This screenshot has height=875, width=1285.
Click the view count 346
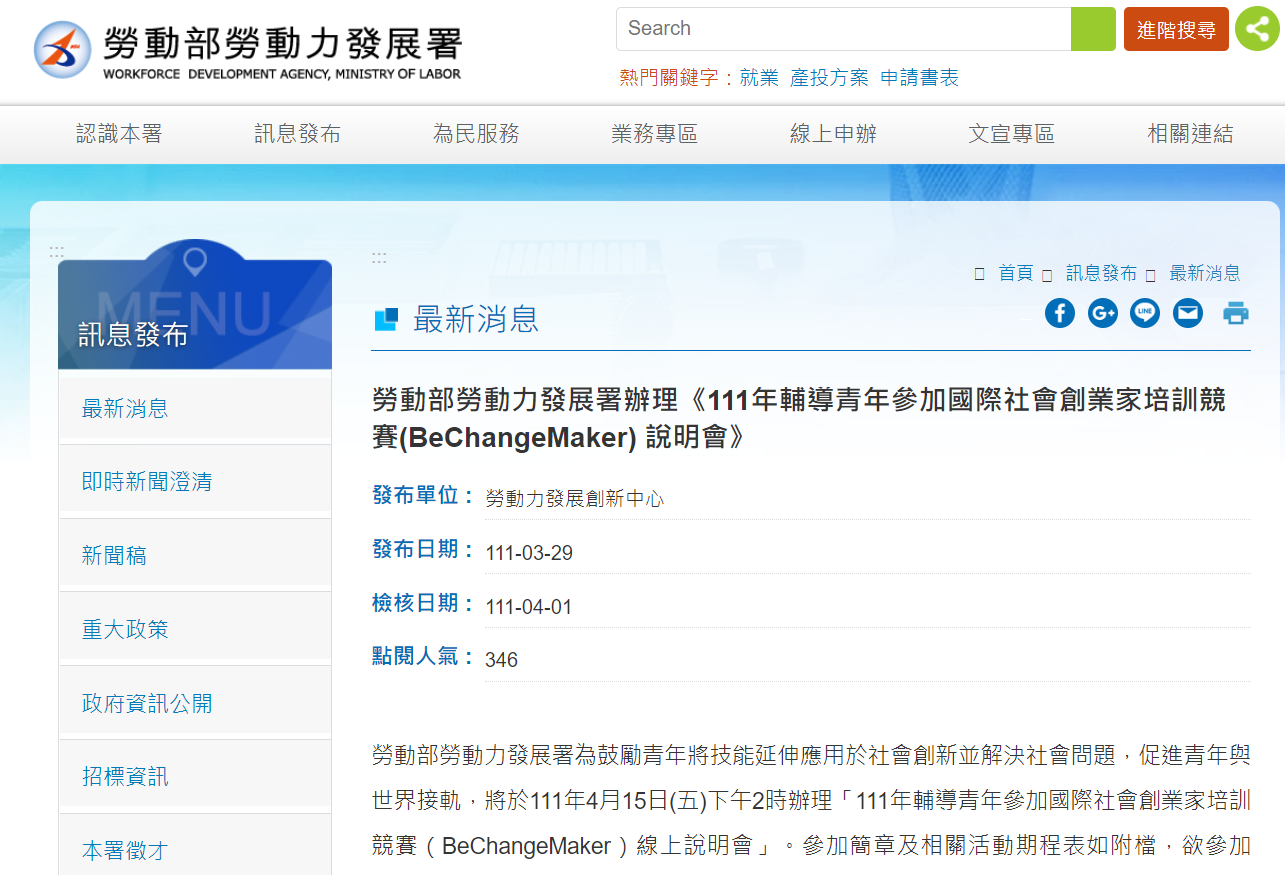[x=501, y=660]
